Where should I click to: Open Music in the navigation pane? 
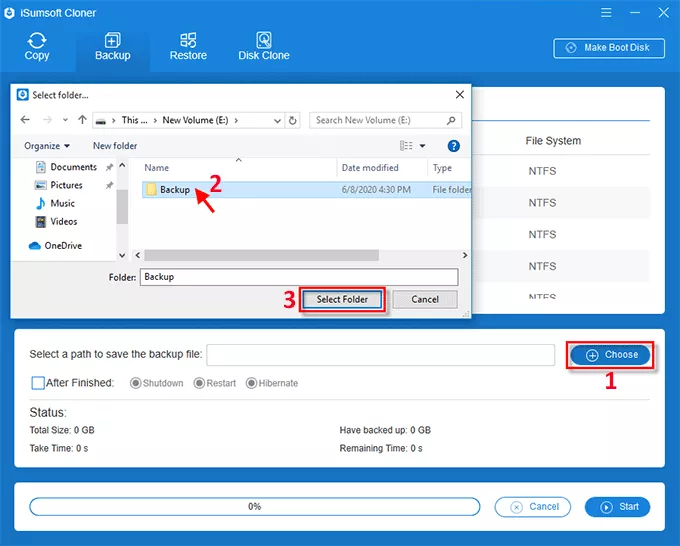pos(62,203)
